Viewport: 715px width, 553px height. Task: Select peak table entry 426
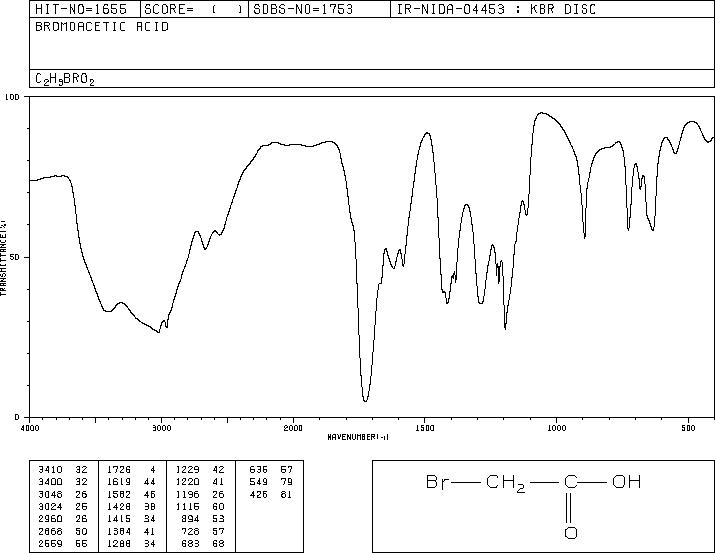pos(259,494)
